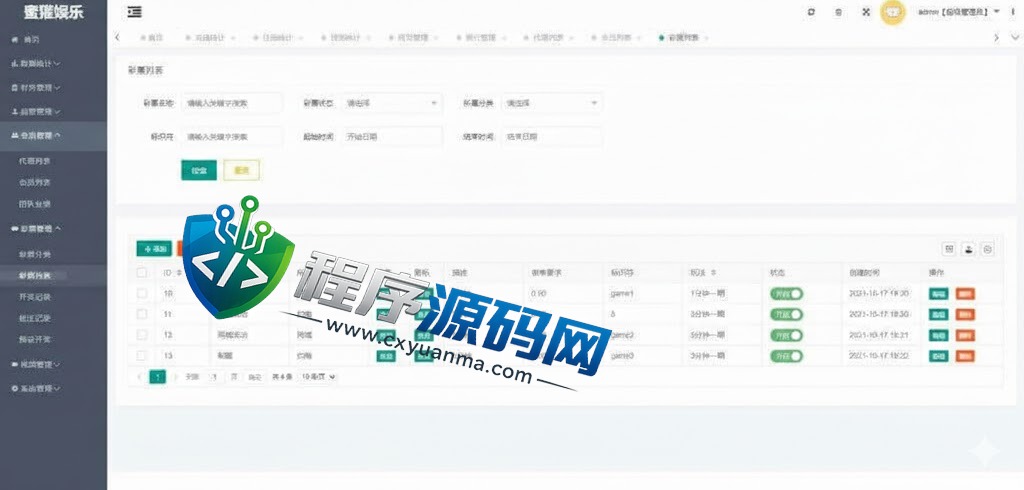The image size is (1024, 490).
Task: Click the orange delete button in row game3
Action: [x=965, y=356]
